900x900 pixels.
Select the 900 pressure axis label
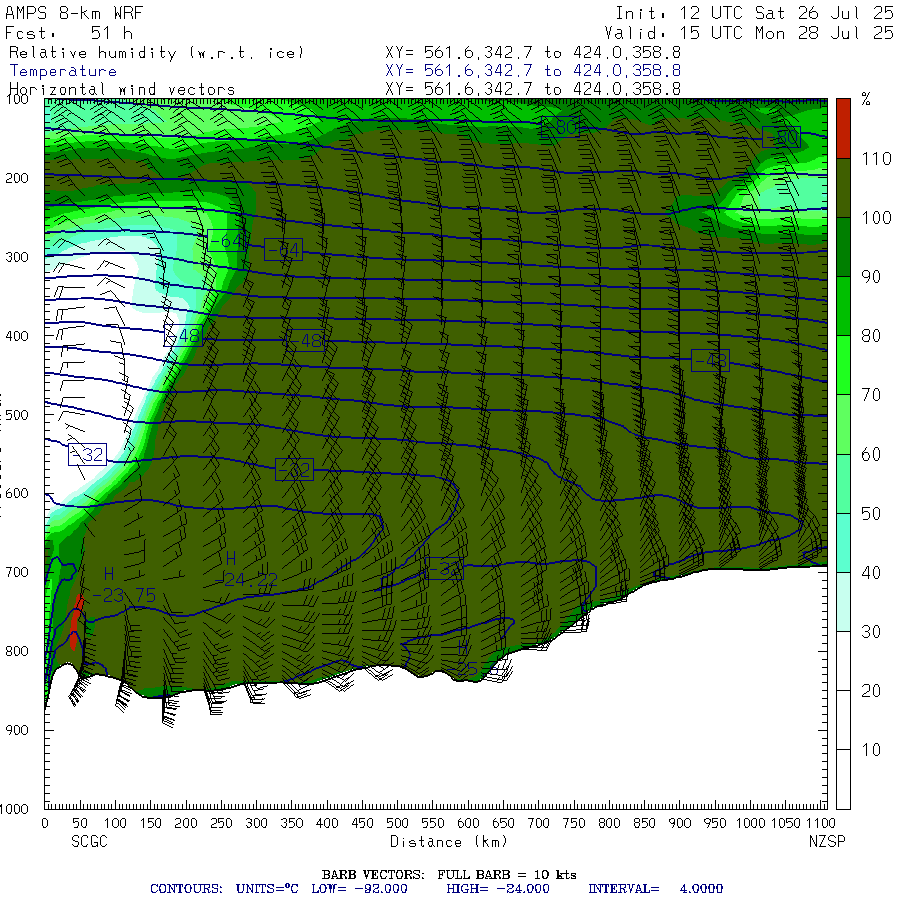pyautogui.click(x=17, y=730)
